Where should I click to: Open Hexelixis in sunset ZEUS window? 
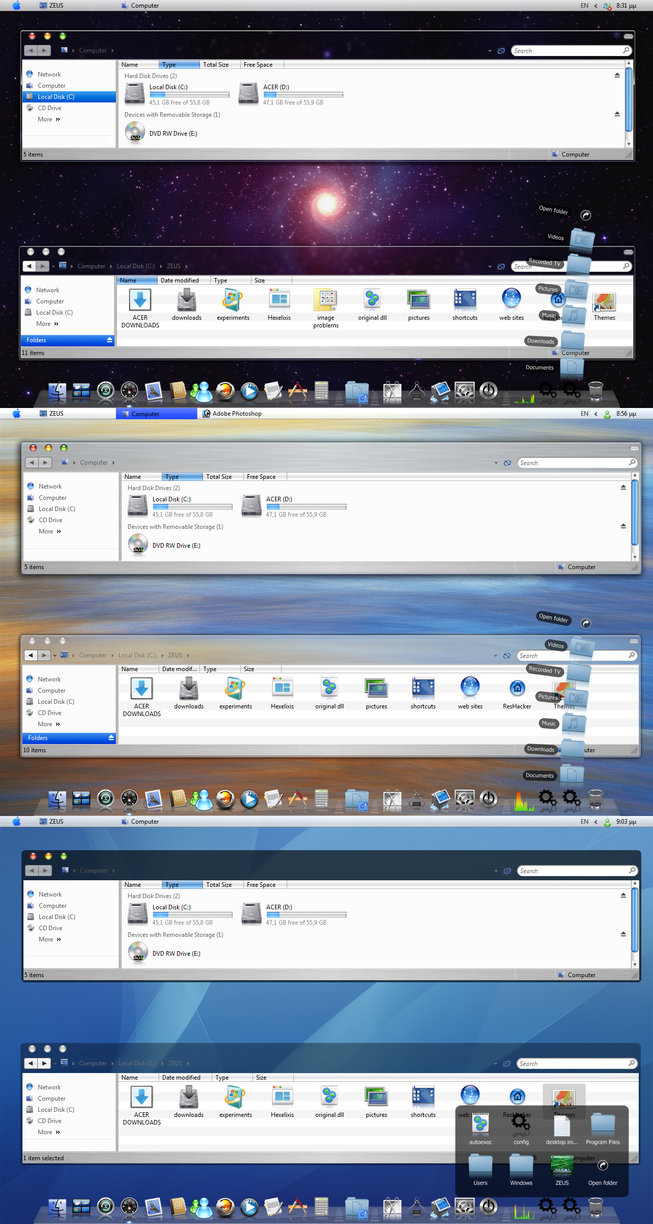(282, 692)
